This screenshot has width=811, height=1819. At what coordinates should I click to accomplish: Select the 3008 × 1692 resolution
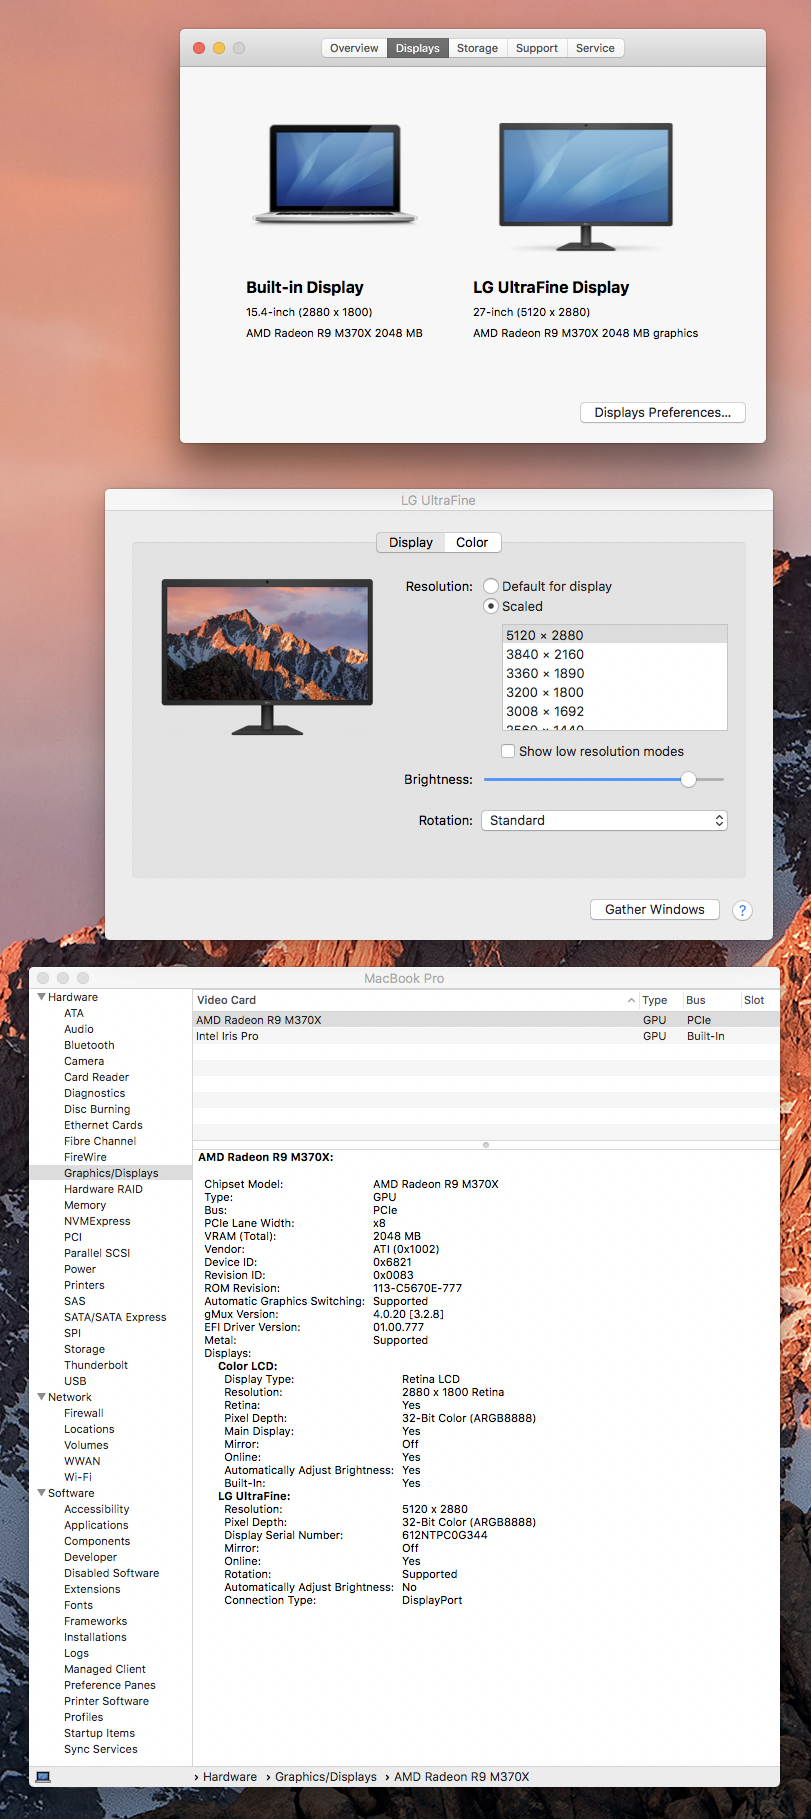point(614,711)
